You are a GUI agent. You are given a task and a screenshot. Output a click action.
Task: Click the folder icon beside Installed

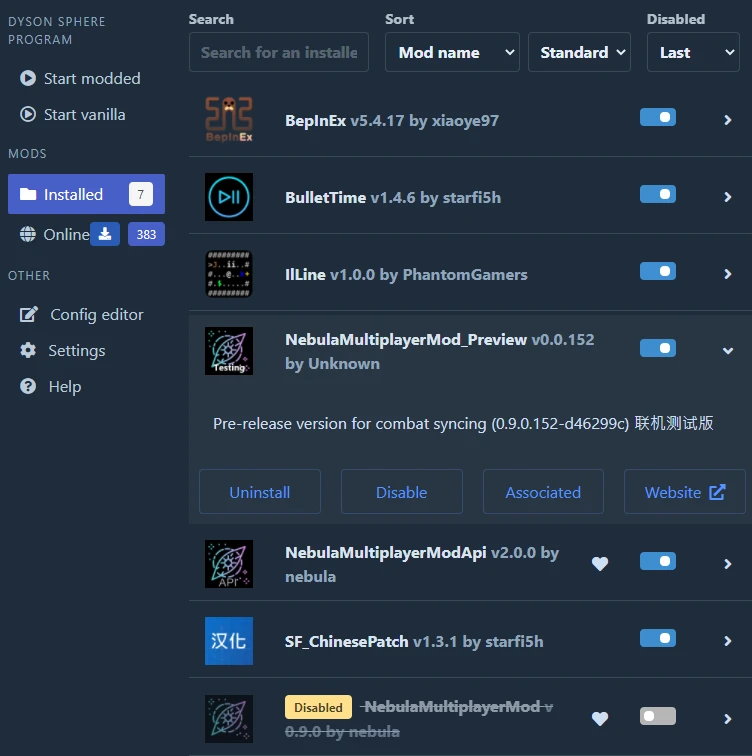click(x=28, y=194)
